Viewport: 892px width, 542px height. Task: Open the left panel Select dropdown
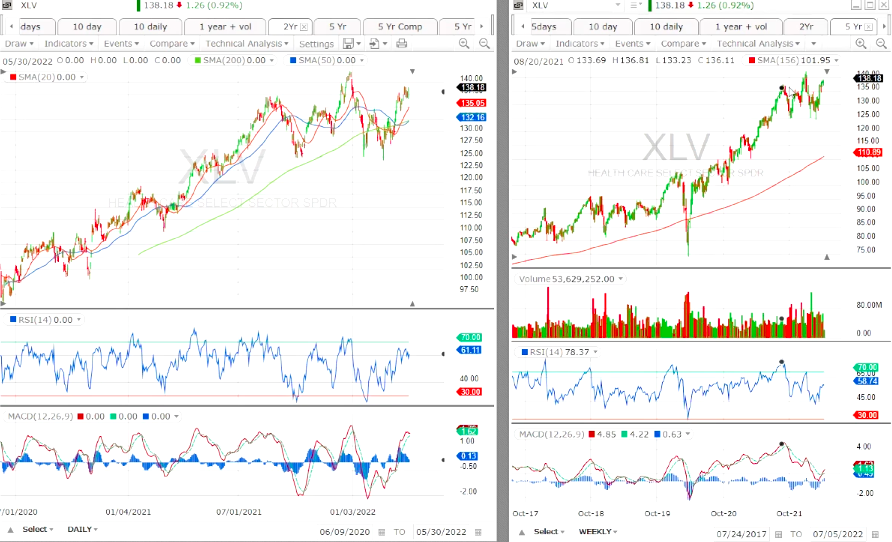(x=38, y=529)
